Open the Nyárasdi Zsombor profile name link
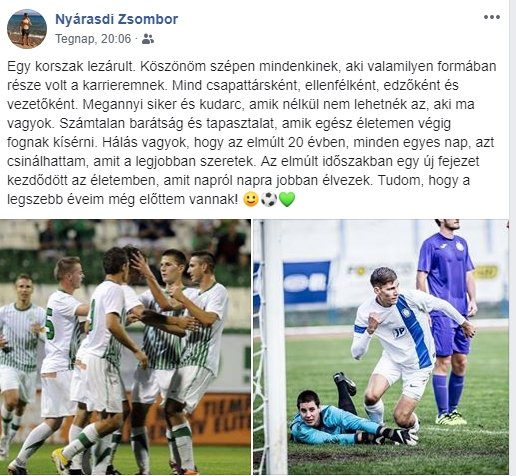The height and width of the screenshot is (476, 516). [116, 19]
